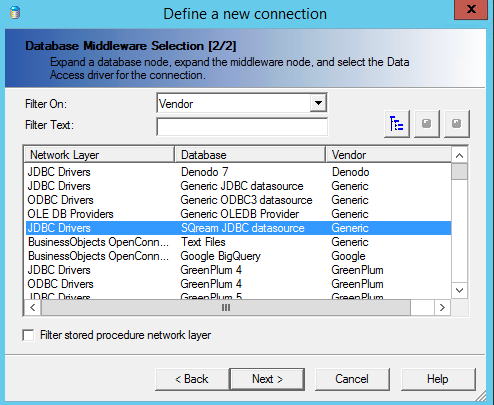Click the Vendor combo box field
Image resolution: width=494 pixels, height=405 pixels.
tap(242, 103)
